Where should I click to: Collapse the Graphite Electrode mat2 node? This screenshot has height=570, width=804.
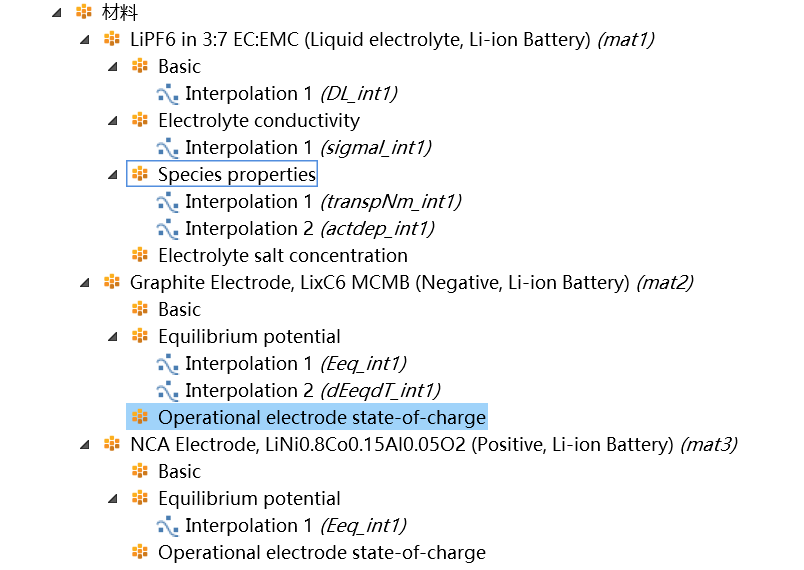pyautogui.click(x=84, y=283)
